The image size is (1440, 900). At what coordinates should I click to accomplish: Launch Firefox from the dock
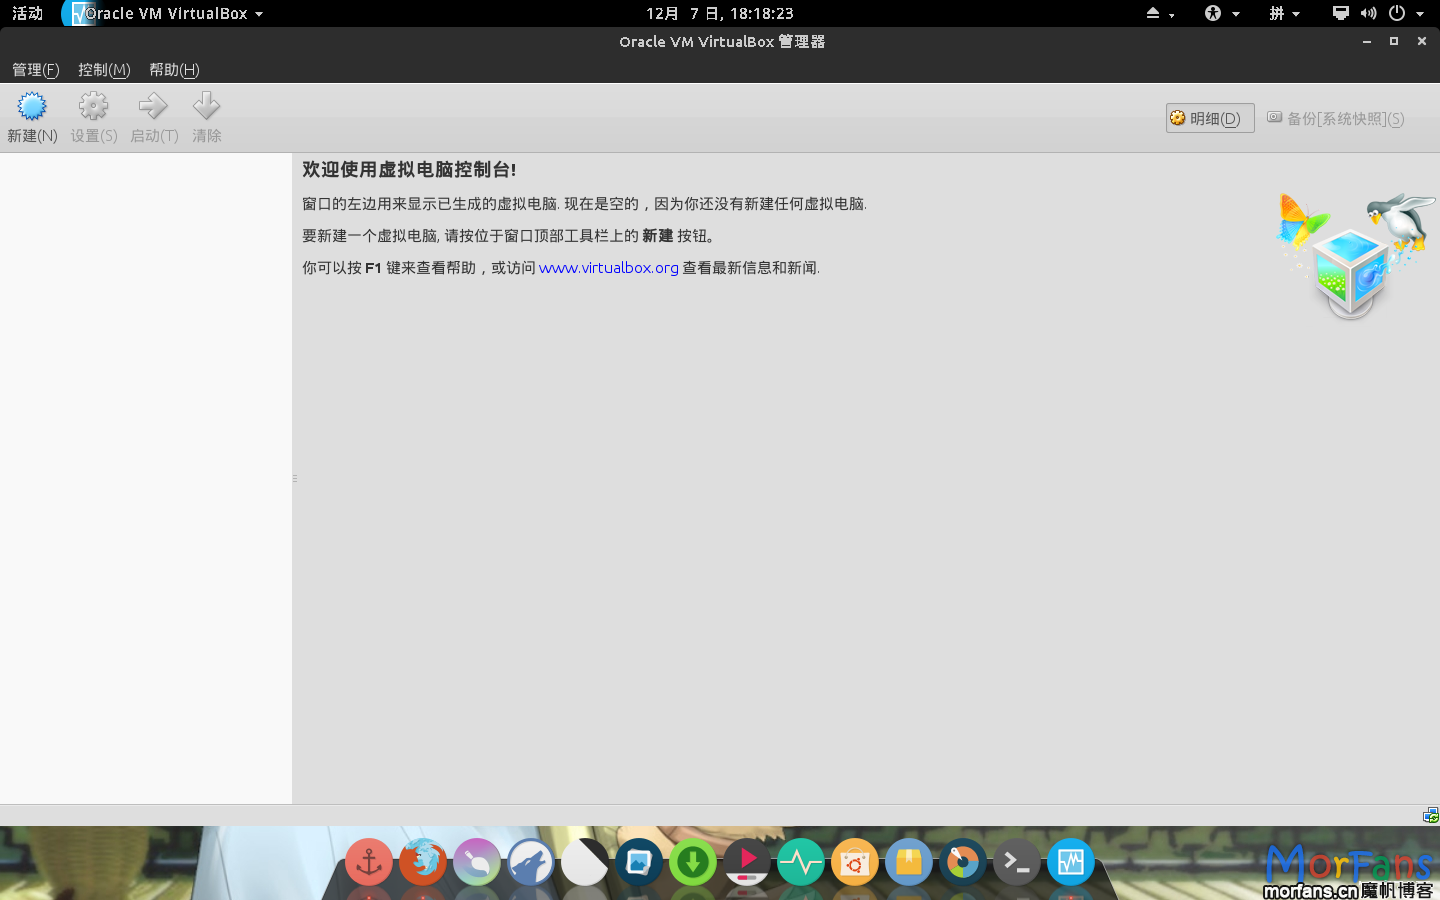click(x=423, y=862)
